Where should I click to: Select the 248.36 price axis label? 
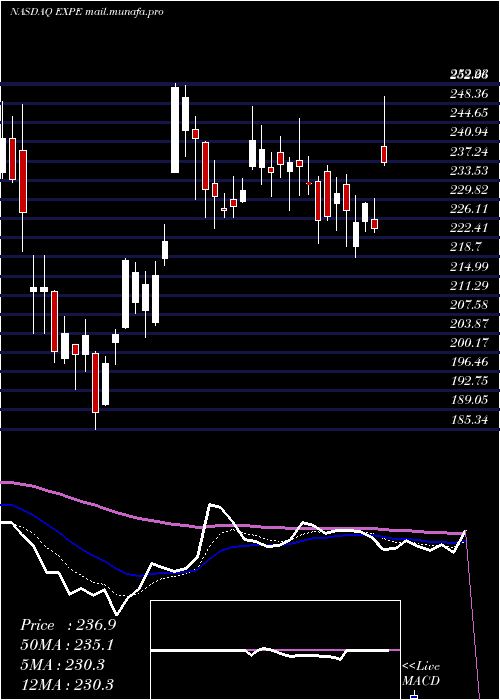(x=469, y=94)
